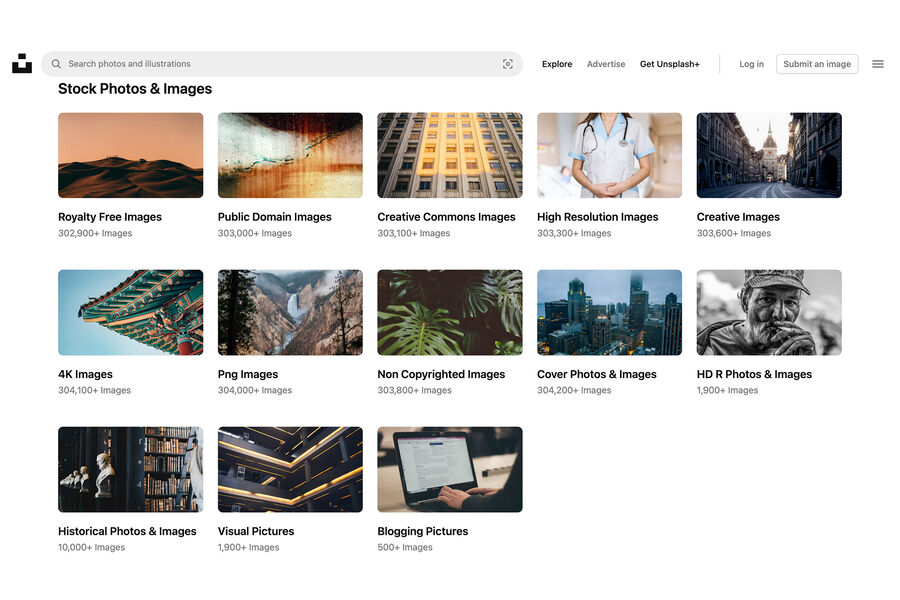This screenshot has height=600, width=900.
Task: Click the 10,000+ Images count text
Action: pos(91,548)
